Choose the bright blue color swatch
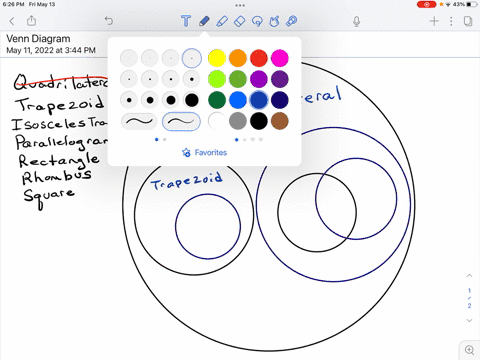 click(238, 100)
